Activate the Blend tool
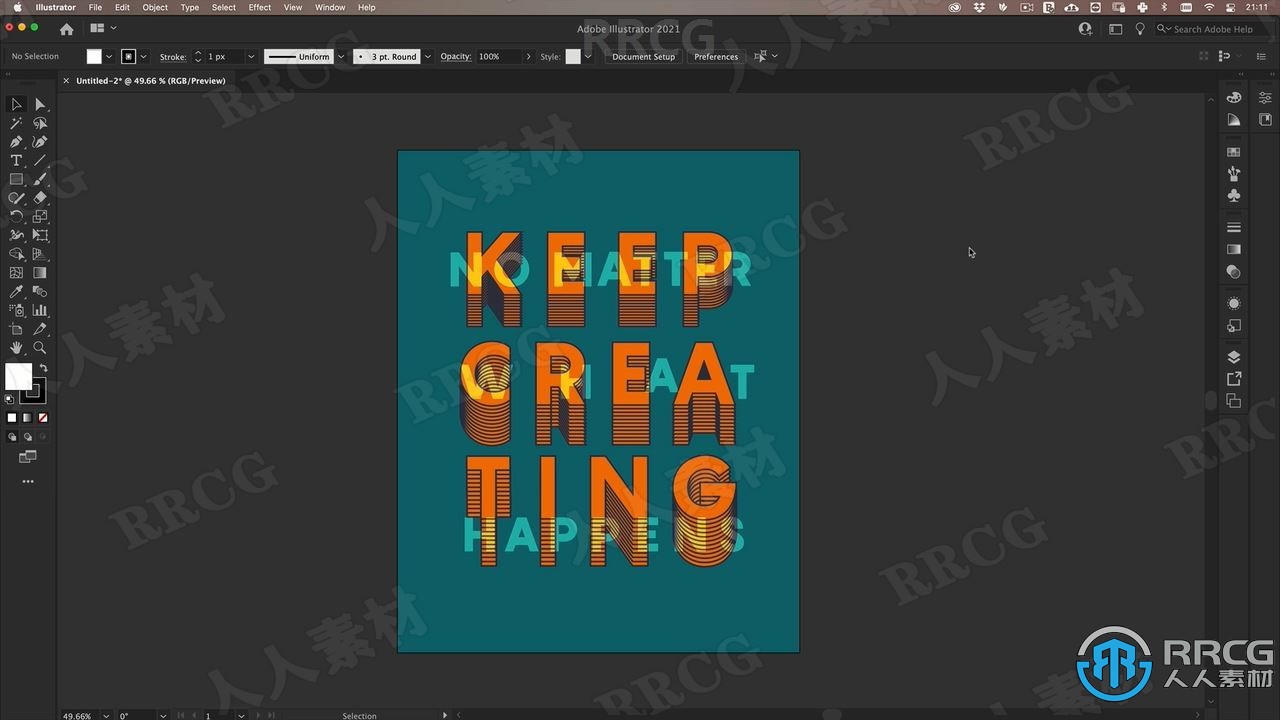The image size is (1280, 720). 40,291
